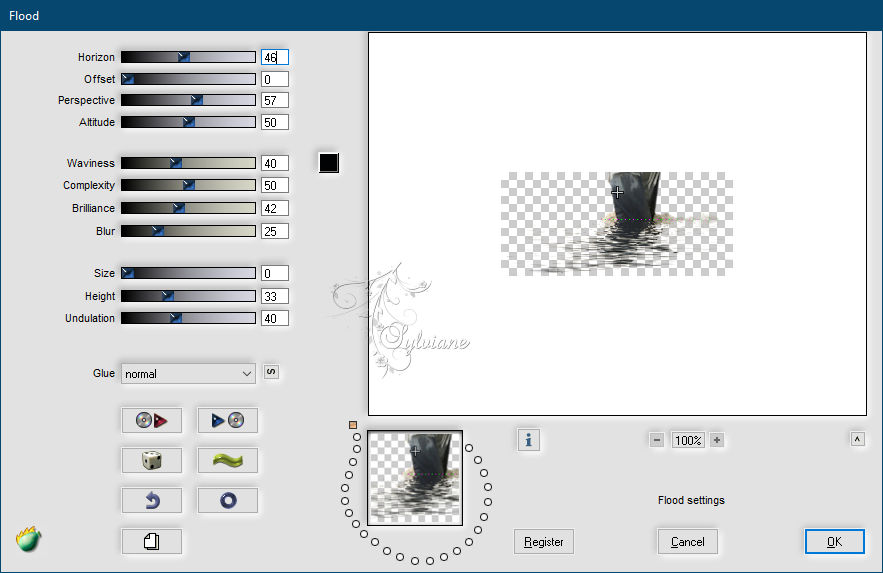Click the 100% zoom level button
Viewport: 883px width, 573px height.
click(688, 440)
